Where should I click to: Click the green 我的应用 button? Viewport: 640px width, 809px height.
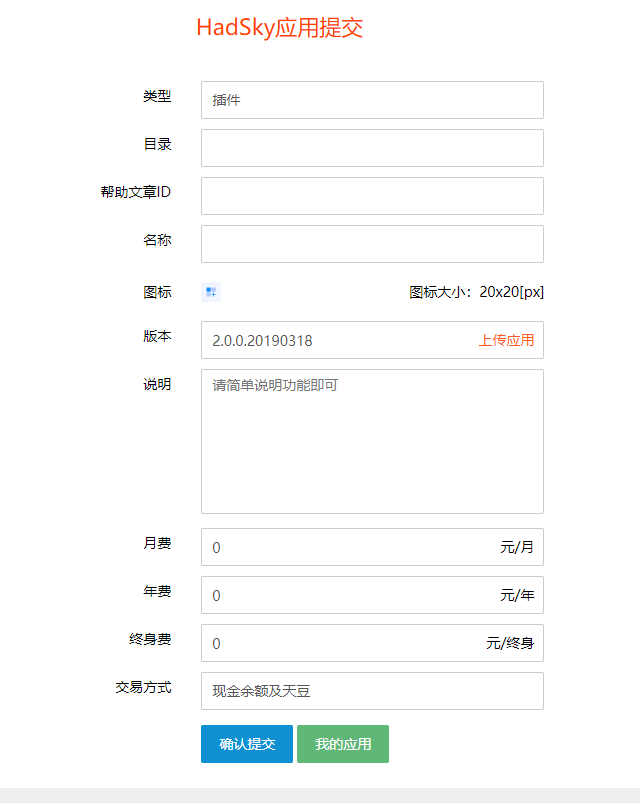pyautogui.click(x=343, y=744)
